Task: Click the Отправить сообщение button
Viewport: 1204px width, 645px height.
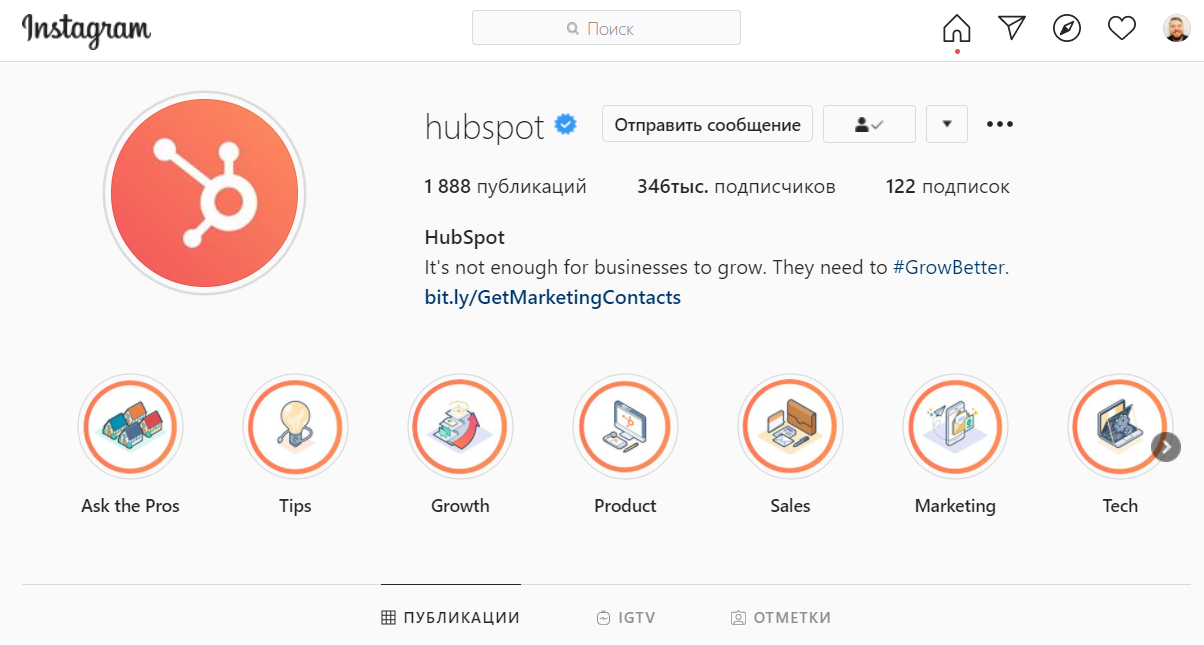Action: pos(707,125)
